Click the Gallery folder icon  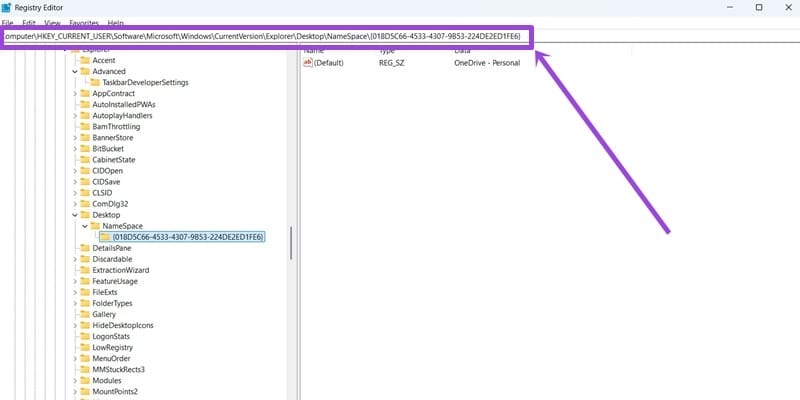(x=85, y=314)
